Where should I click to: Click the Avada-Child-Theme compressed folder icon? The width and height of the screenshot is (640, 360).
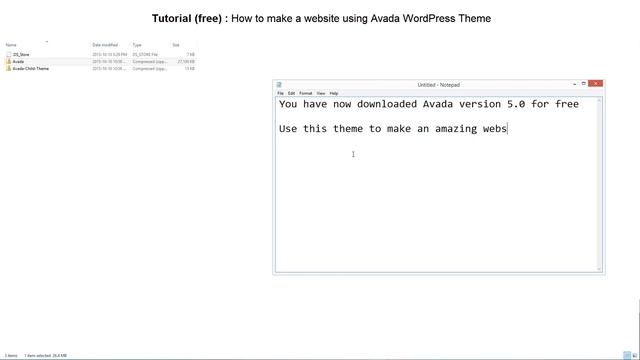(9, 69)
